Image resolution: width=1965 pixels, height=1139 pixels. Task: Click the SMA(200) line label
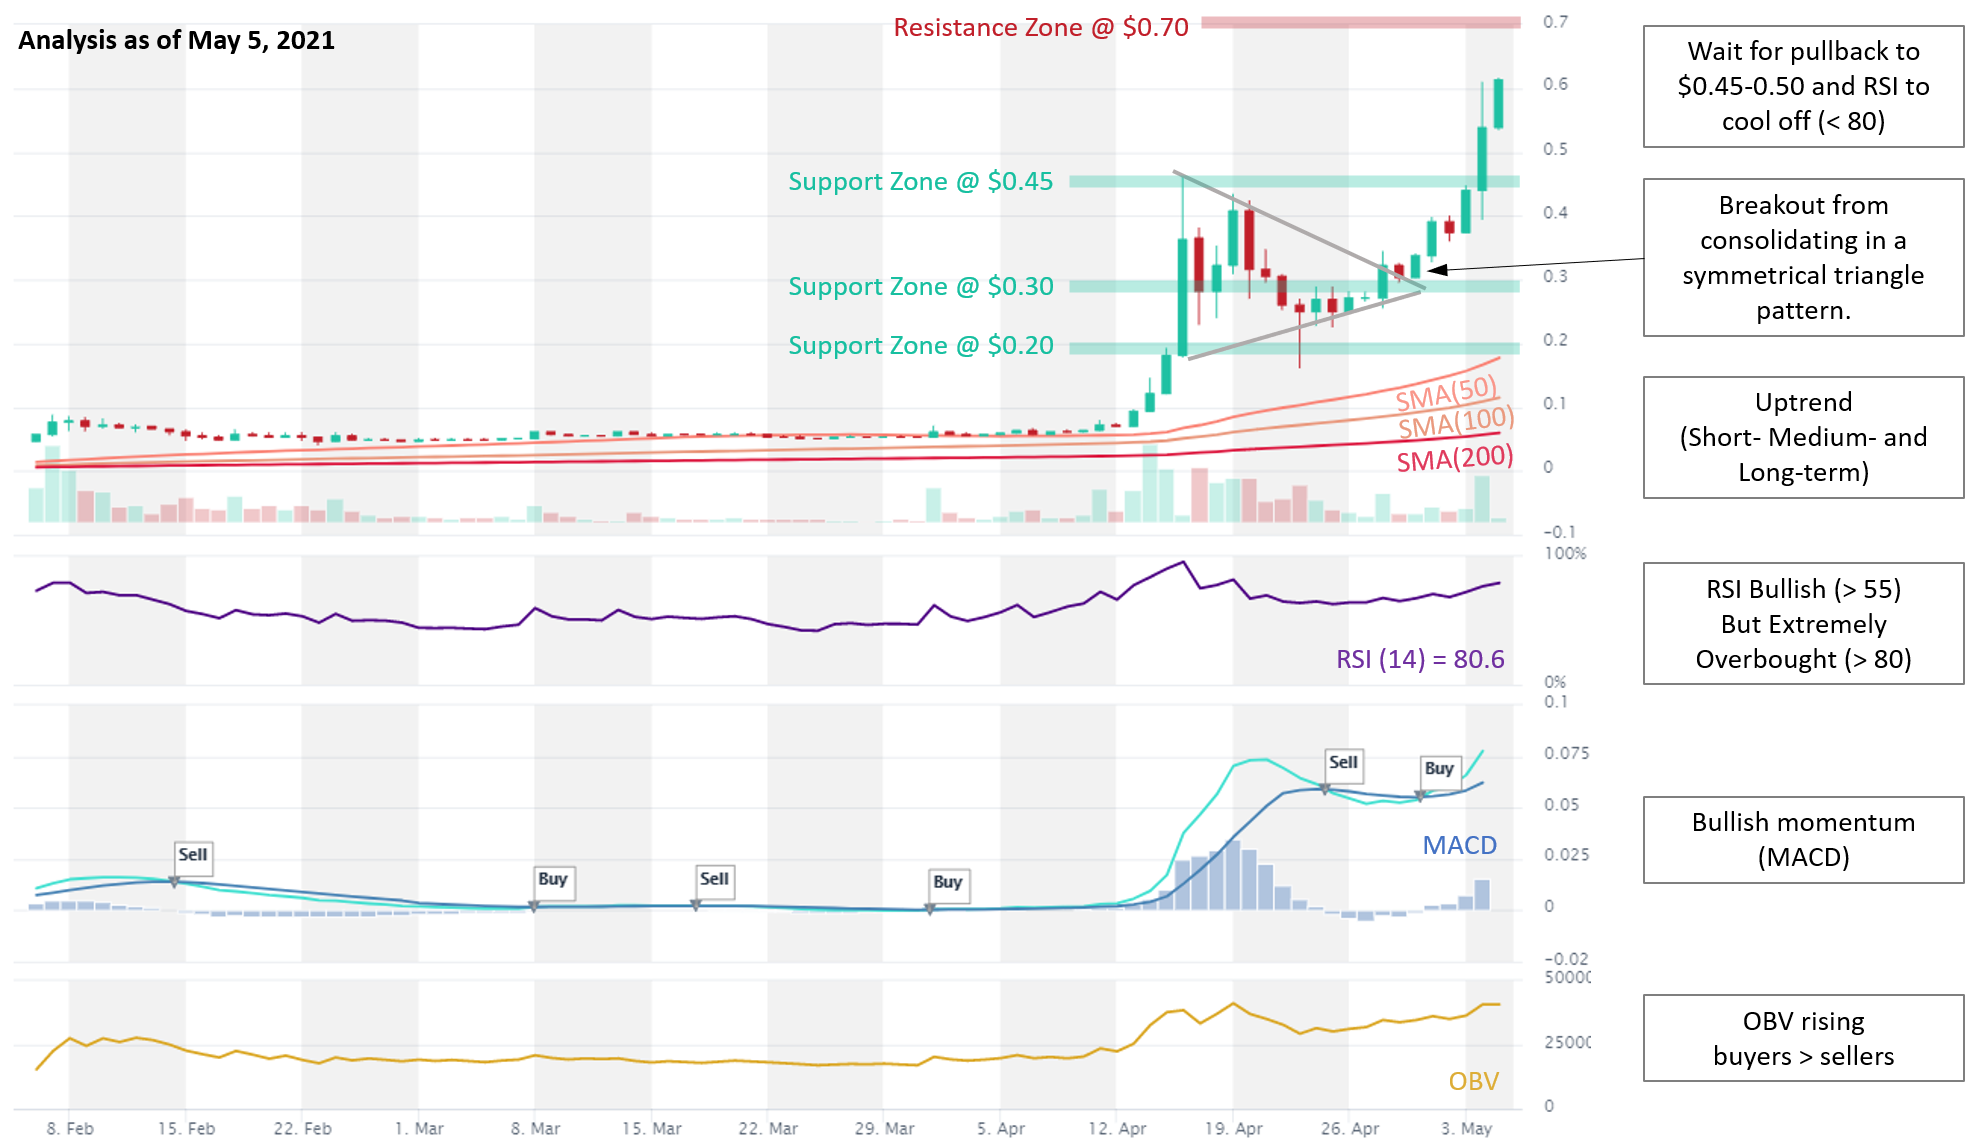(1455, 459)
